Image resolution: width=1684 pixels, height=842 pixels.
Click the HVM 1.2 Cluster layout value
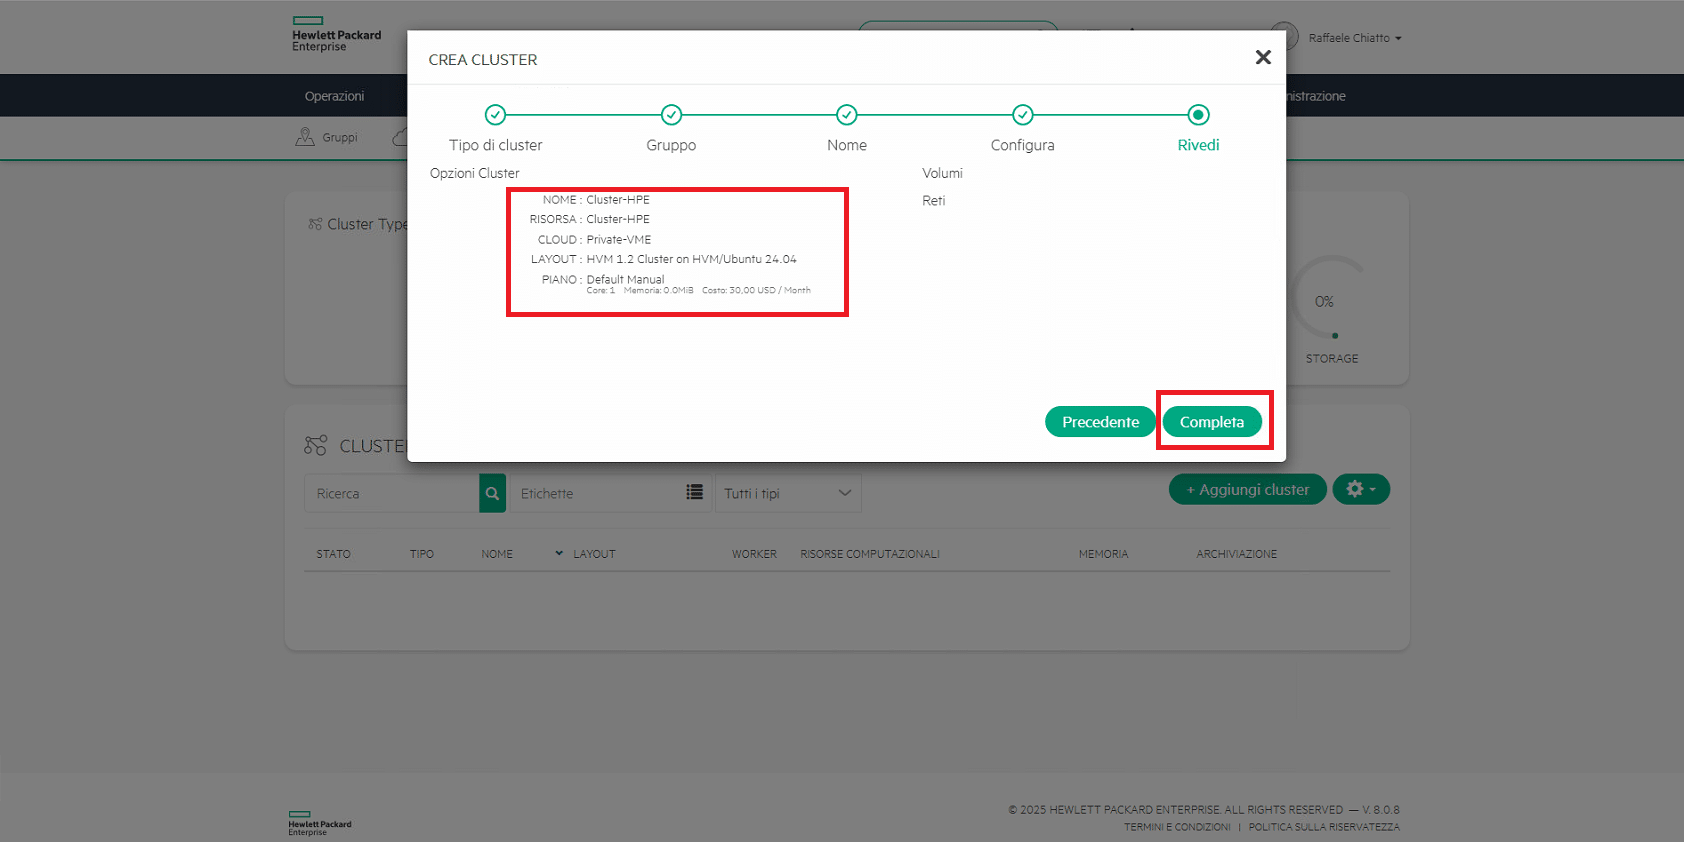pos(691,259)
